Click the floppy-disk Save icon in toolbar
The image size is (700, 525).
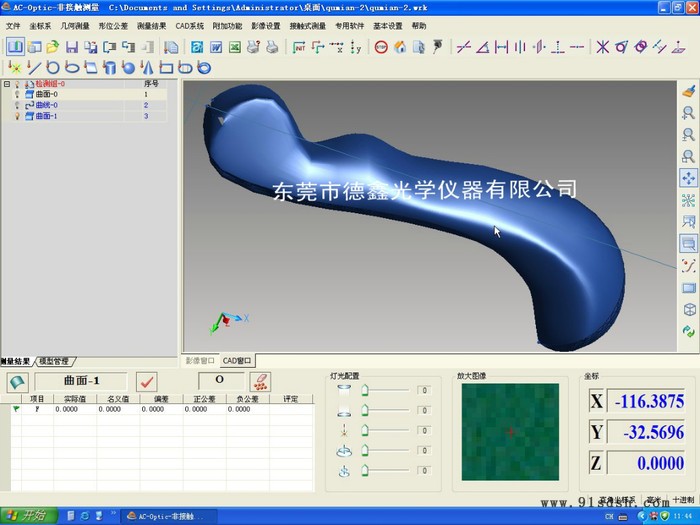click(71, 47)
